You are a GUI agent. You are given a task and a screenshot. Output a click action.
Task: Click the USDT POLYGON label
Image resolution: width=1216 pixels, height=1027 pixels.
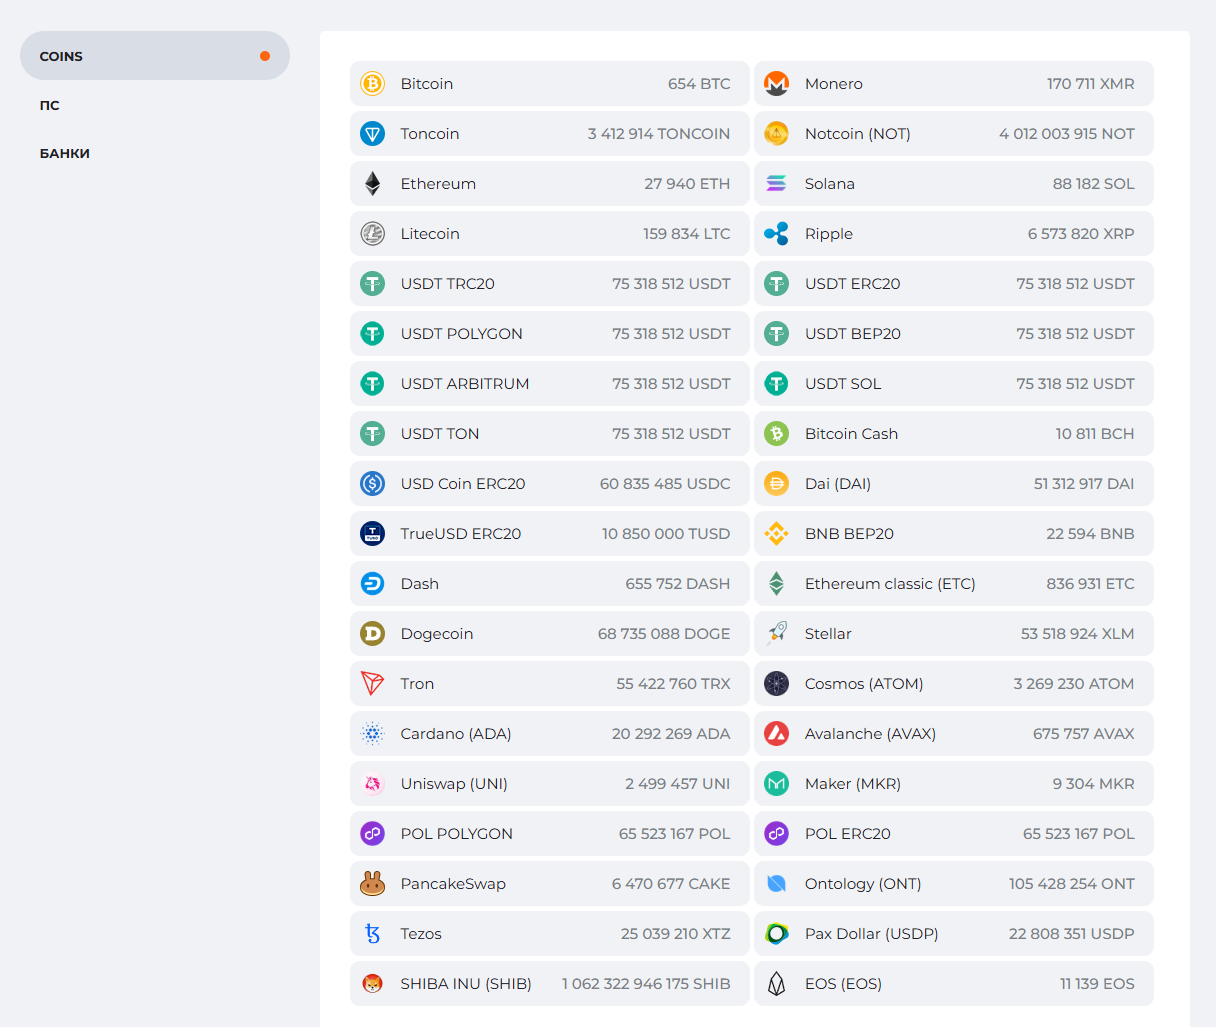point(462,334)
